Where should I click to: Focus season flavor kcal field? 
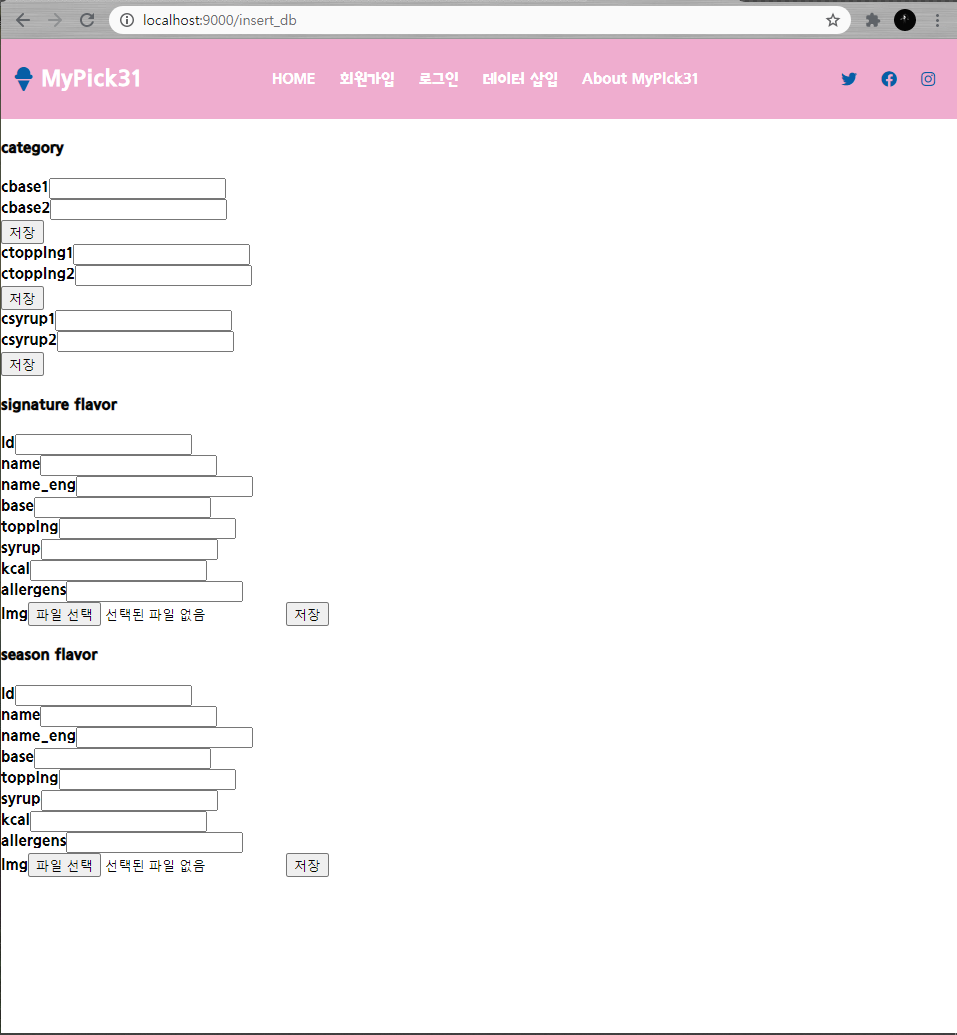pos(119,821)
